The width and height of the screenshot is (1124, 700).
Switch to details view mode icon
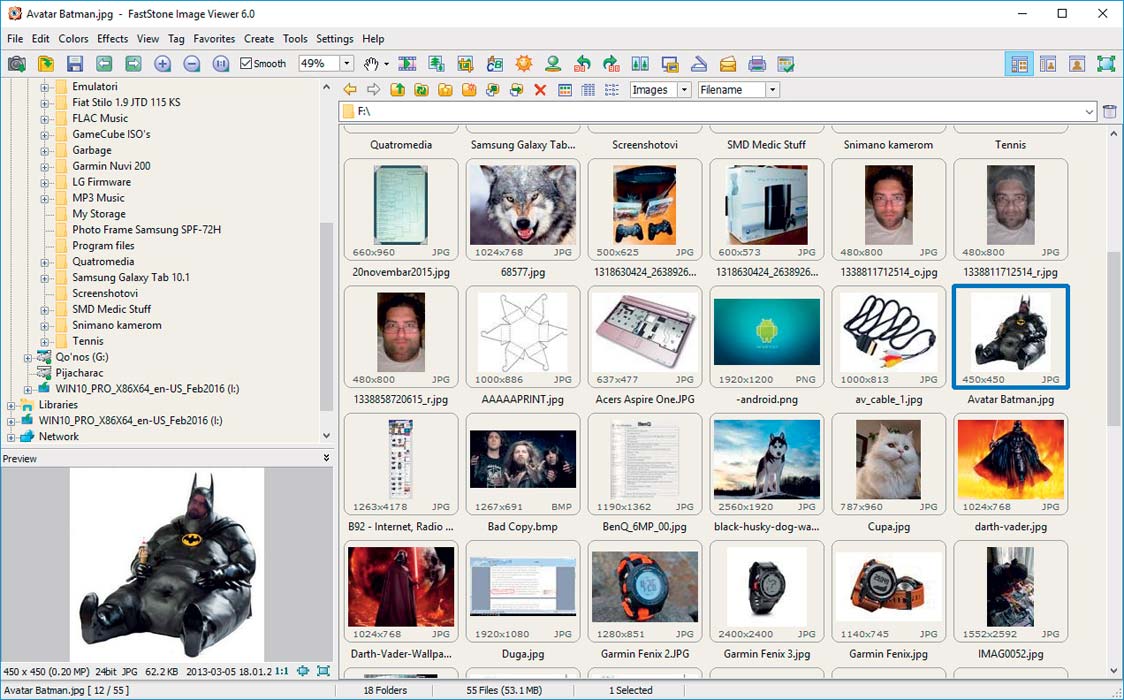tap(589, 90)
